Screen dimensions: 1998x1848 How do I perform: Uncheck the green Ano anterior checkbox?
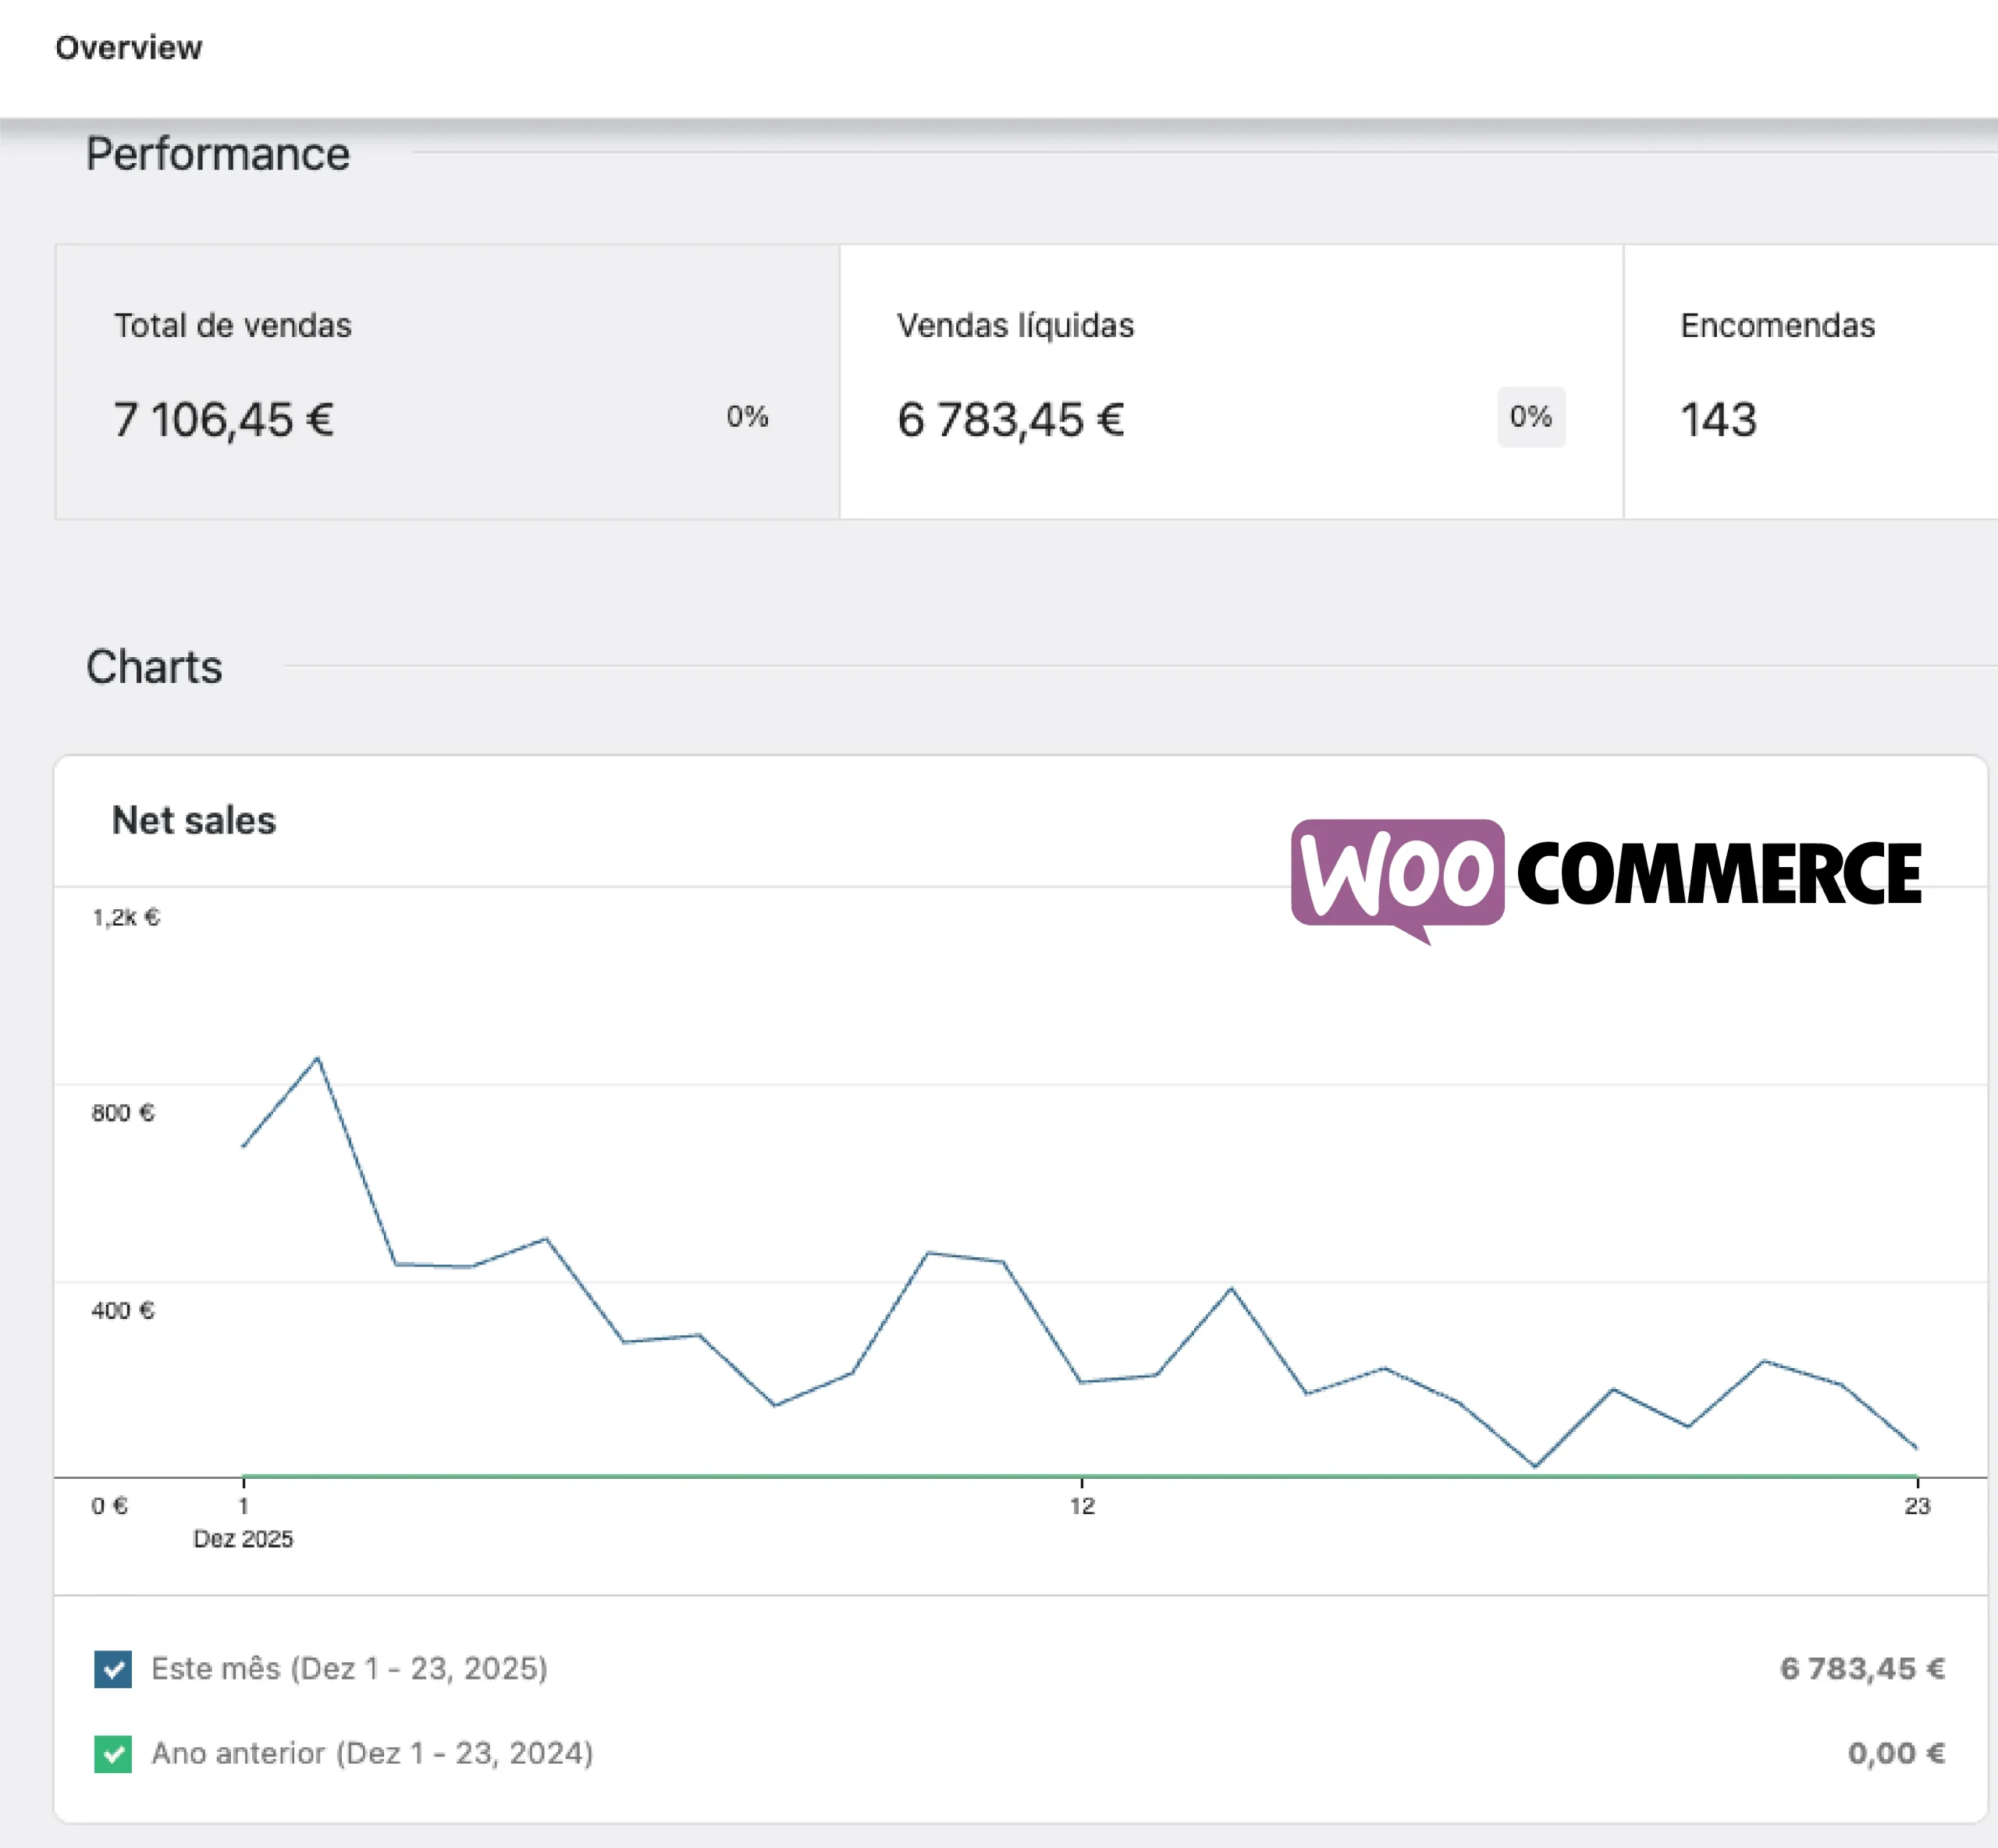point(113,1754)
